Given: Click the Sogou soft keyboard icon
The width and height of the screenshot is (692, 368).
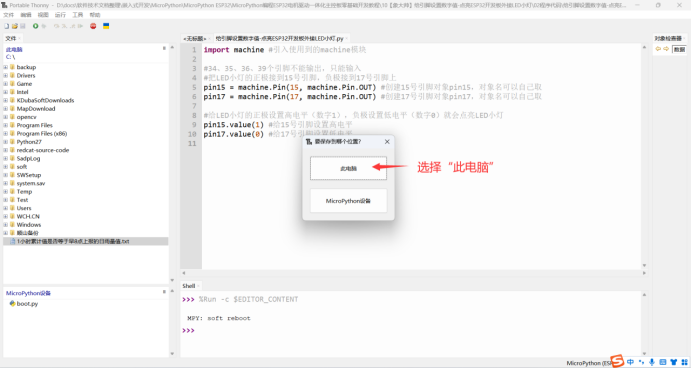Looking at the screenshot, I should (x=662, y=362).
